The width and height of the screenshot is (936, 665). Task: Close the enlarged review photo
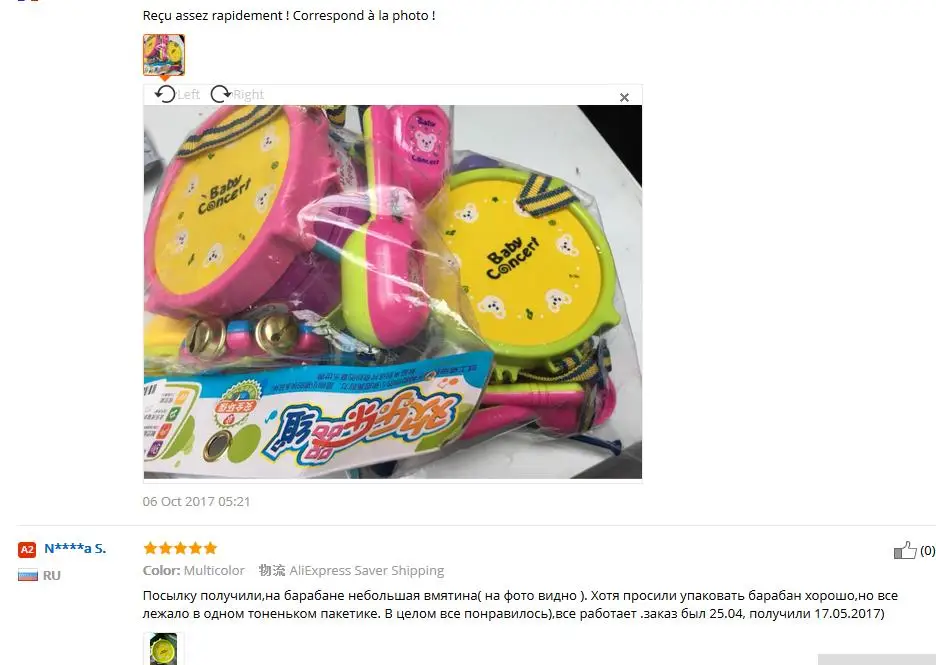point(624,97)
